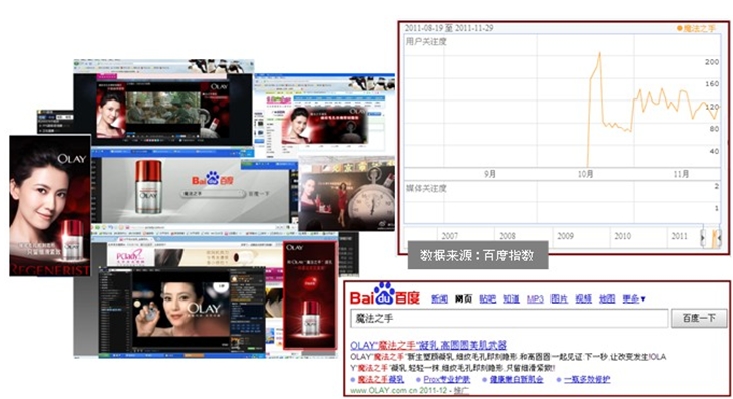
Task: Switch to the 视频 tab
Action: (583, 299)
